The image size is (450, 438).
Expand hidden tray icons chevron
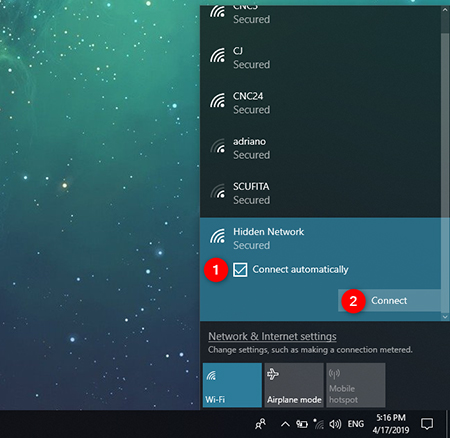coord(285,424)
